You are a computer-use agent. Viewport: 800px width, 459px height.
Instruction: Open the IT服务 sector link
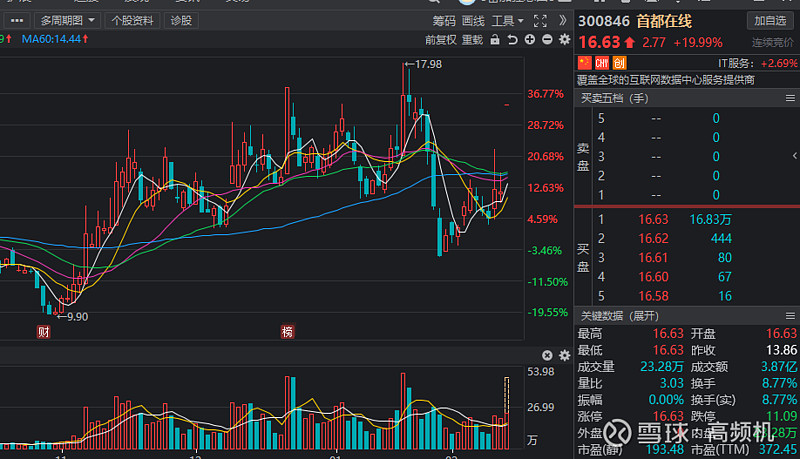click(735, 63)
